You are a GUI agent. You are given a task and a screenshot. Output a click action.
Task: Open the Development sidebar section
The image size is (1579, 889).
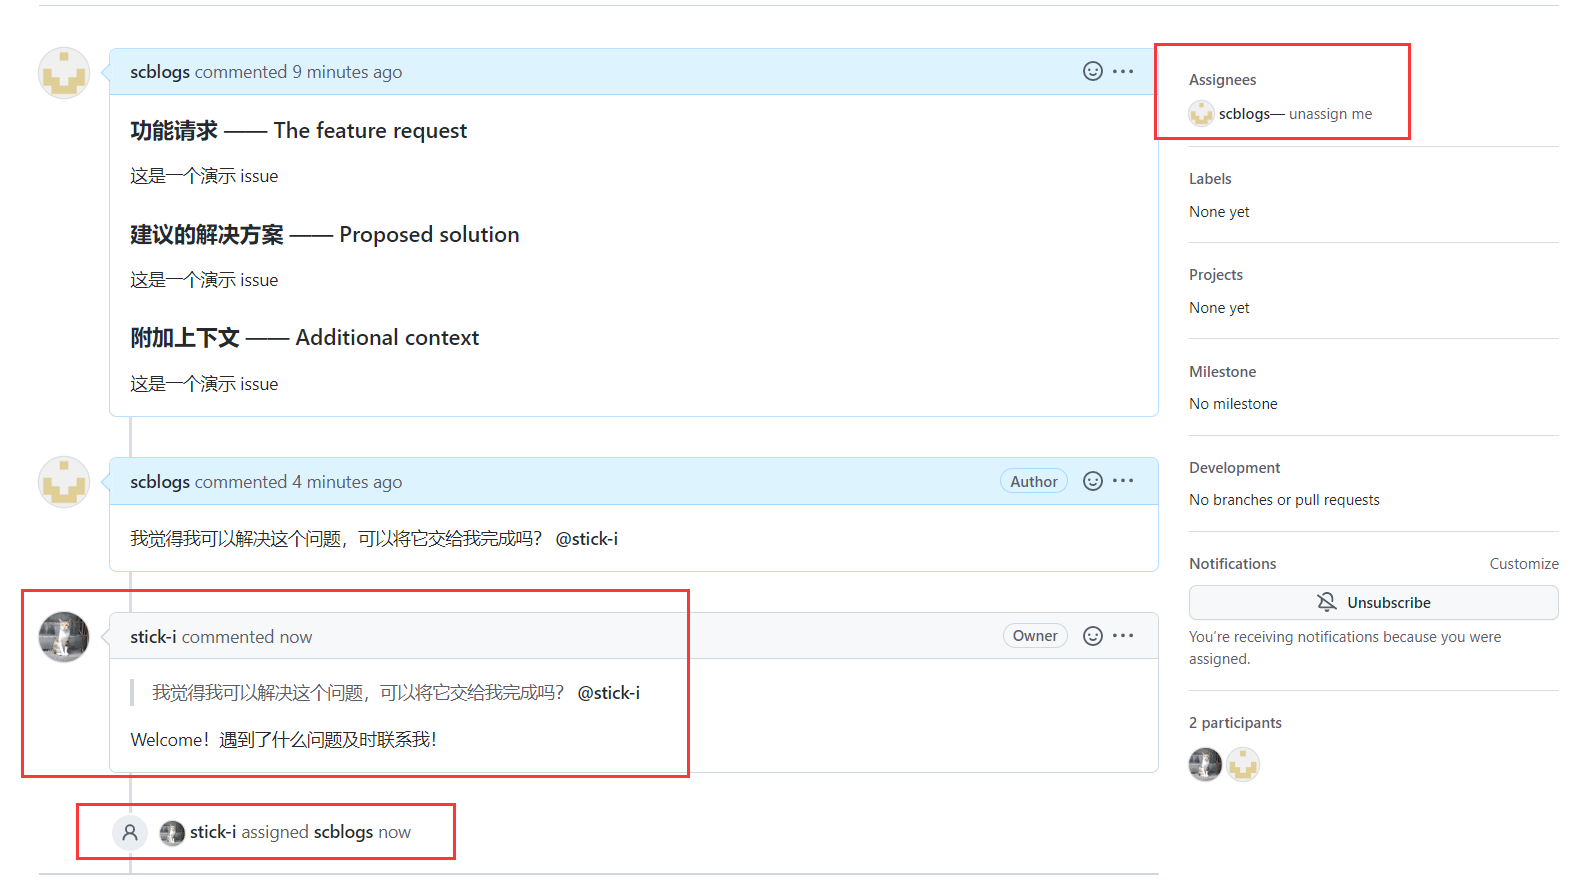coord(1234,468)
